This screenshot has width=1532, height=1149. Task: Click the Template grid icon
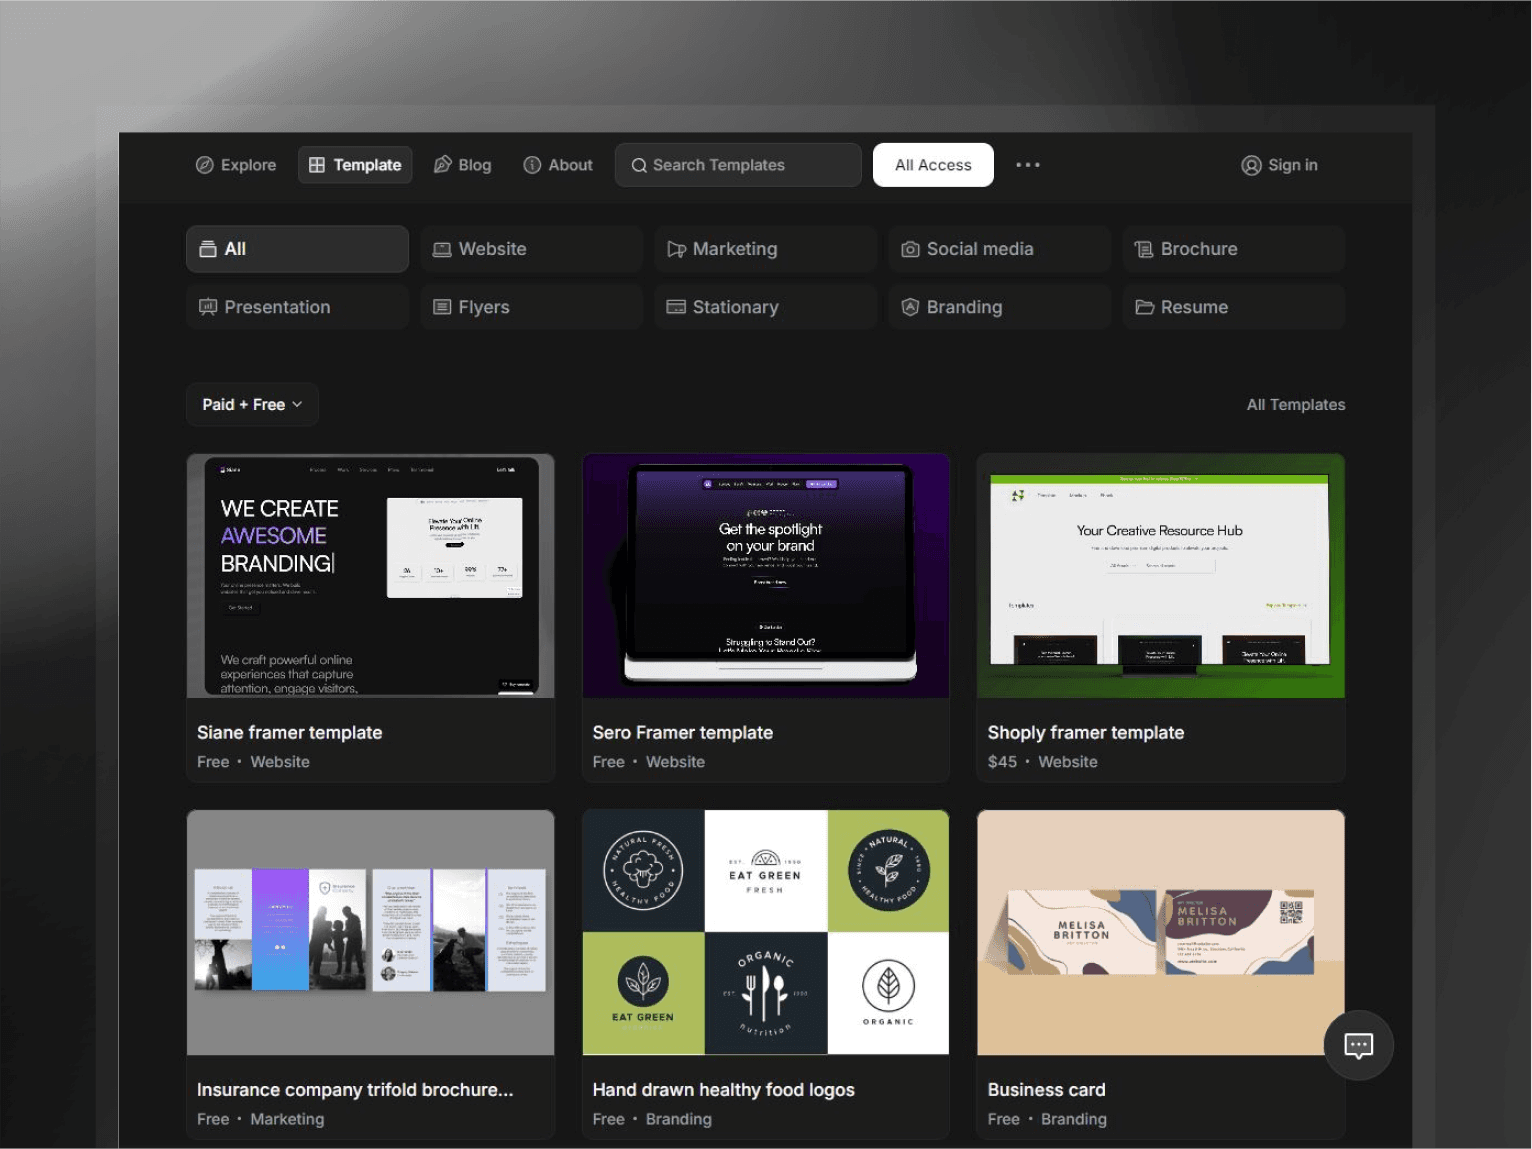coord(317,165)
